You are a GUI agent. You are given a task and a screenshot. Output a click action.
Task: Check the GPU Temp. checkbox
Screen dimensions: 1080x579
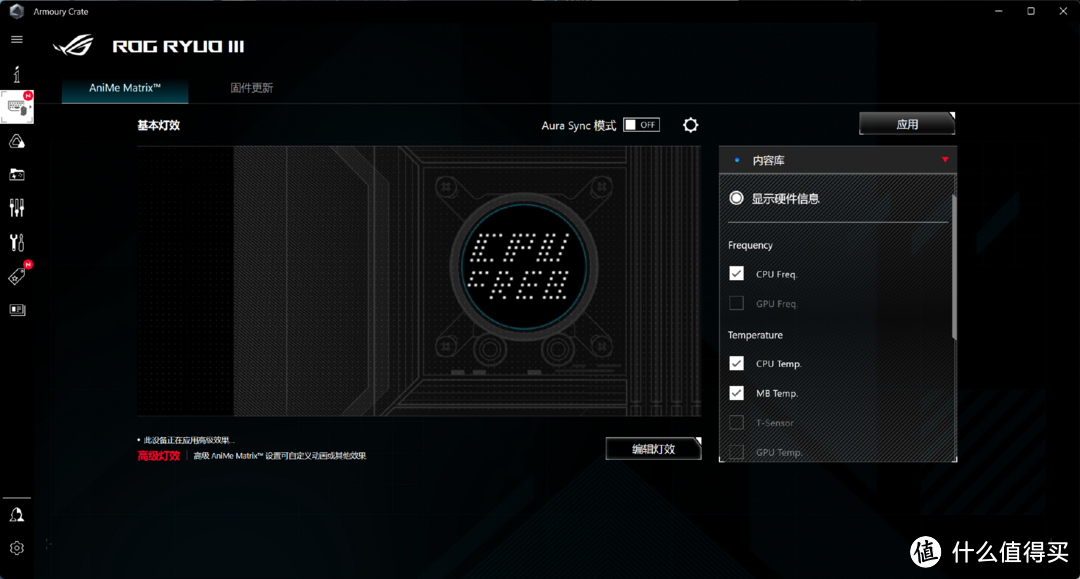pos(736,452)
